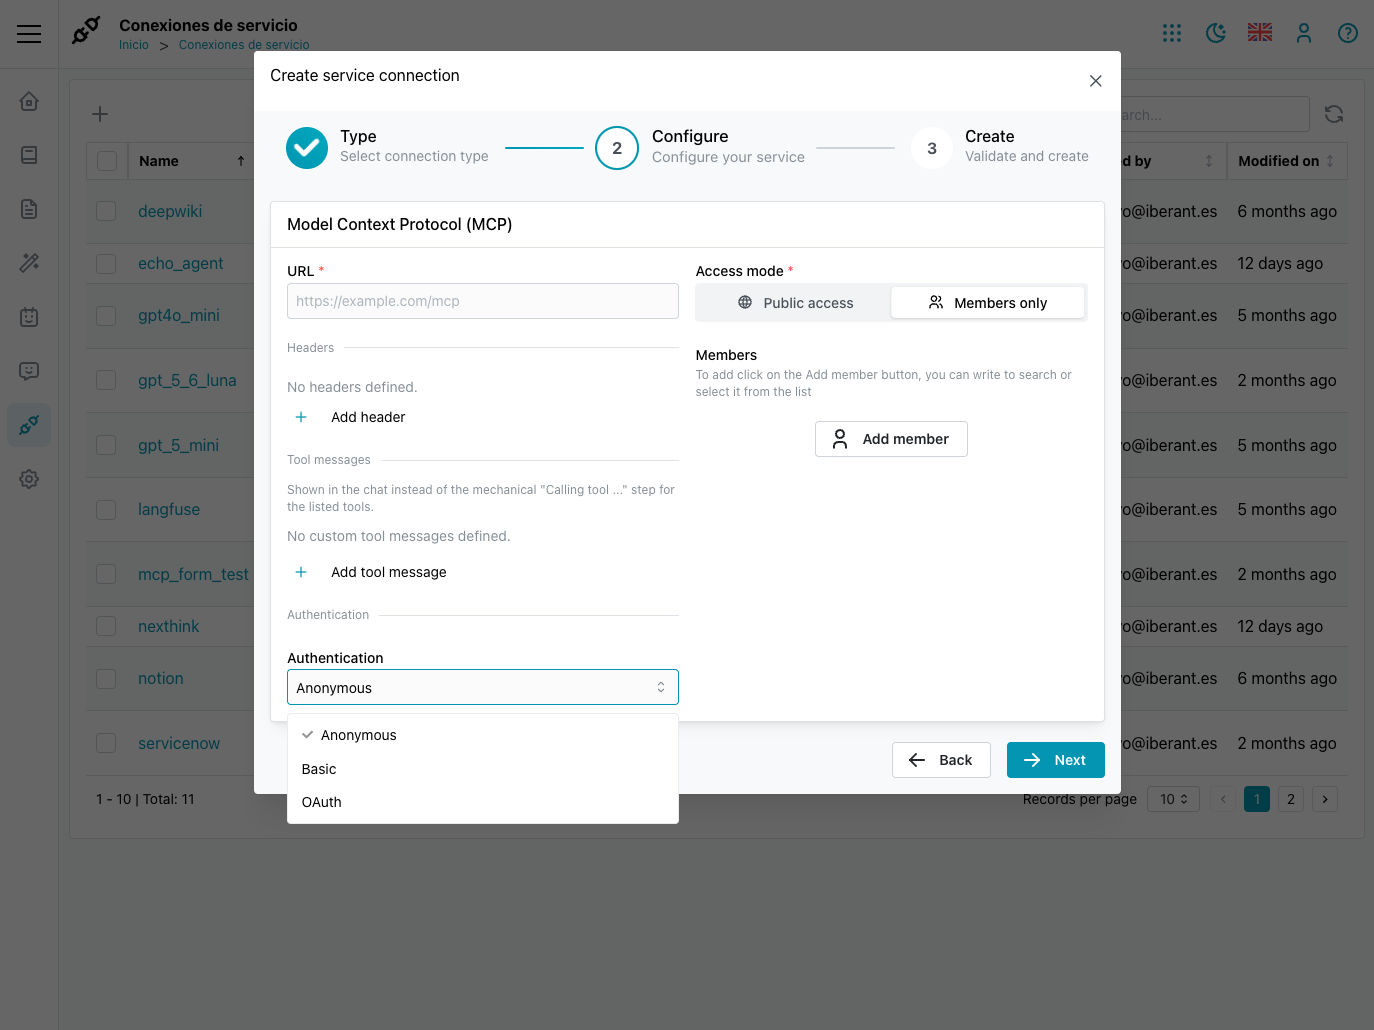Open service connections plug icon in sidebar
The image size is (1374, 1030).
pyautogui.click(x=29, y=425)
